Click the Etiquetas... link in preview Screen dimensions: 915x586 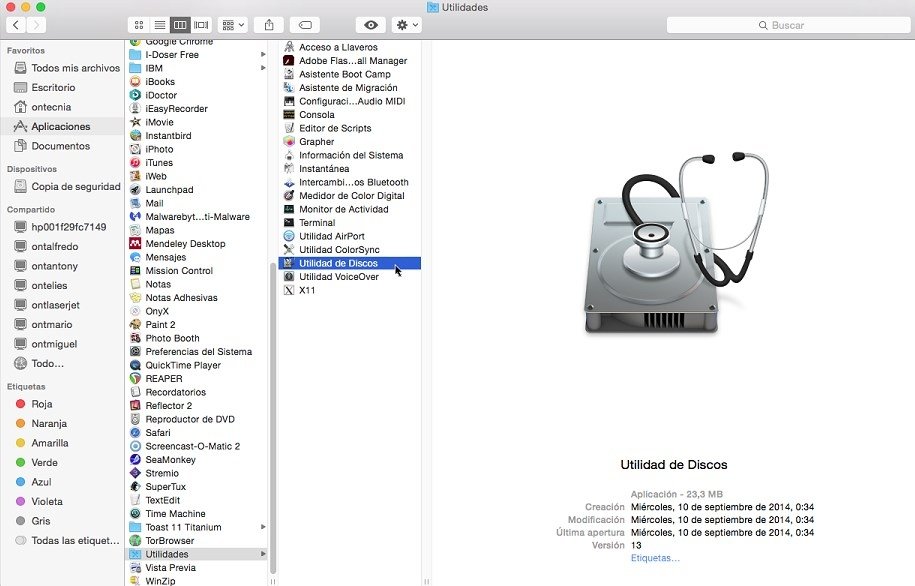pyautogui.click(x=655, y=558)
